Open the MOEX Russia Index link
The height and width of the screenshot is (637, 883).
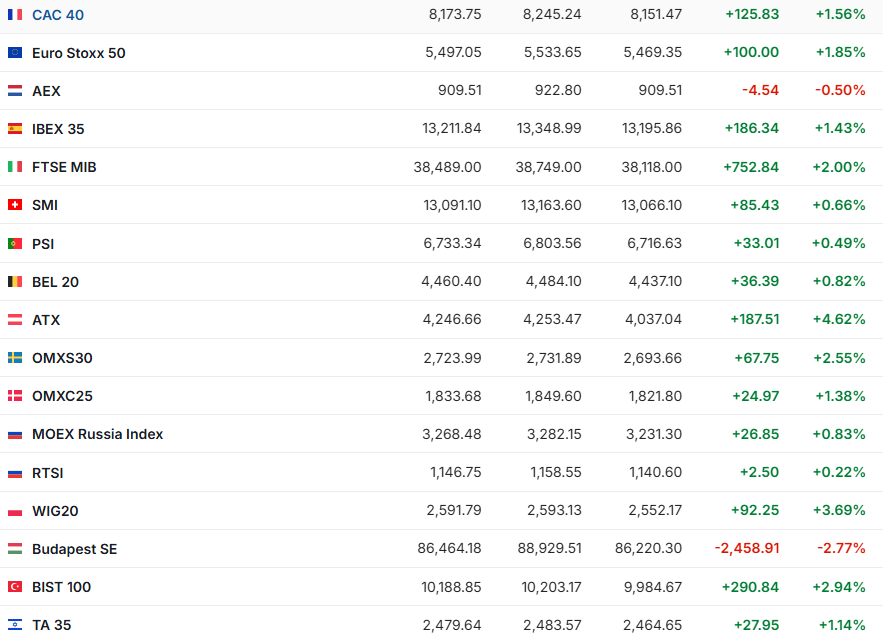97,434
